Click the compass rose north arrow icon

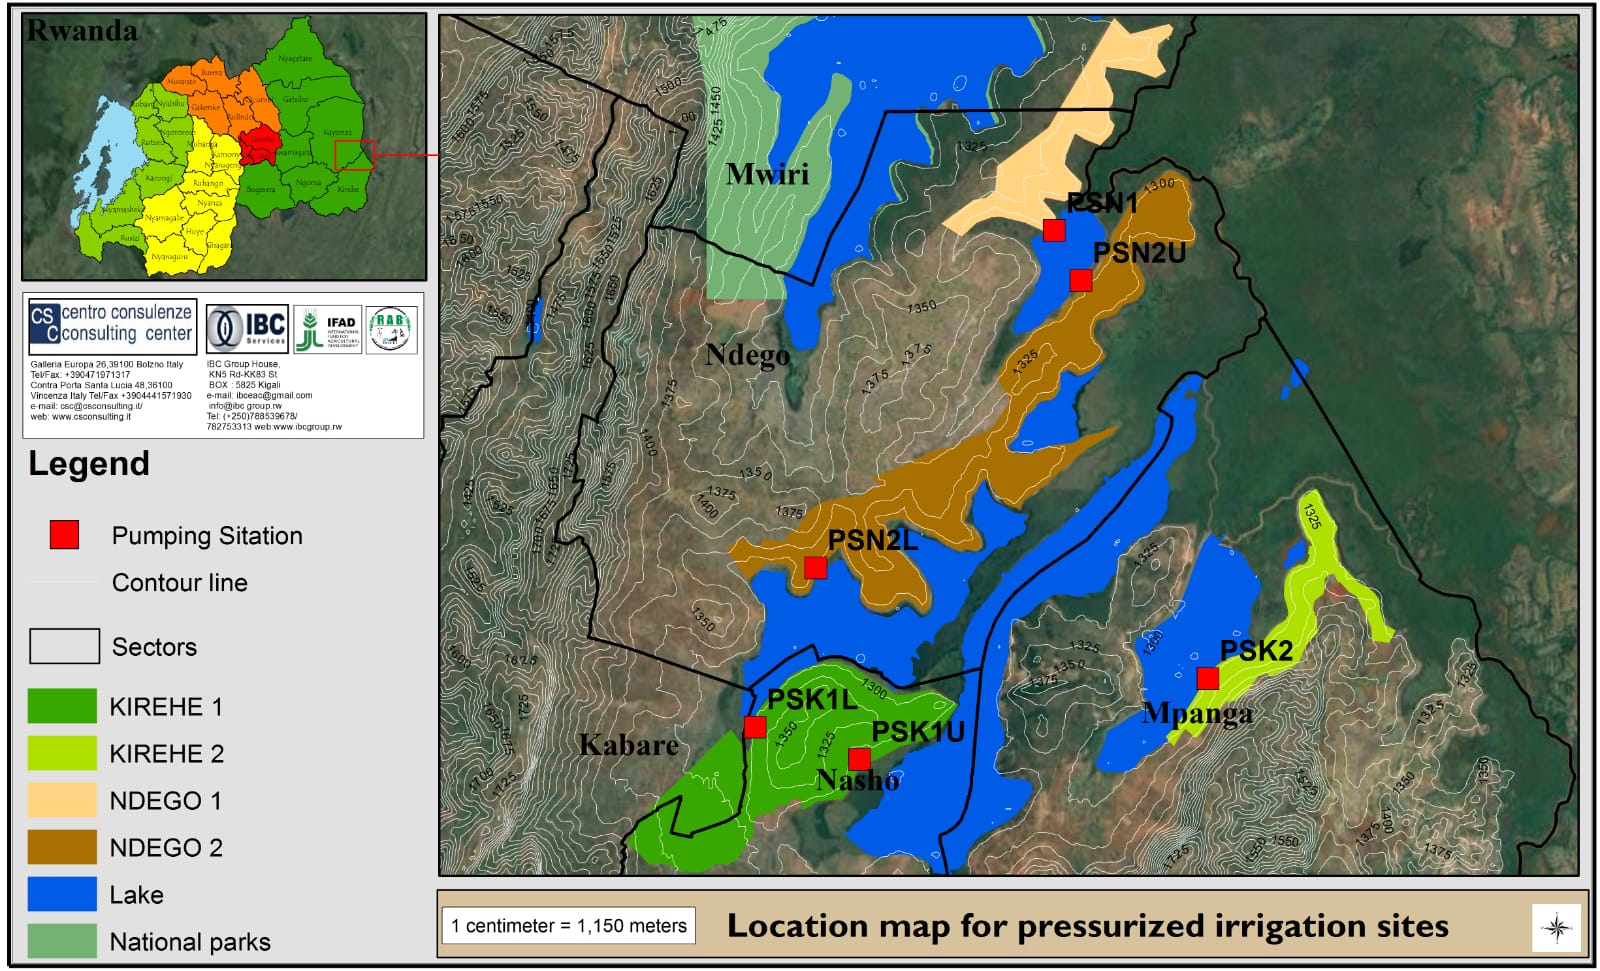(x=1556, y=927)
